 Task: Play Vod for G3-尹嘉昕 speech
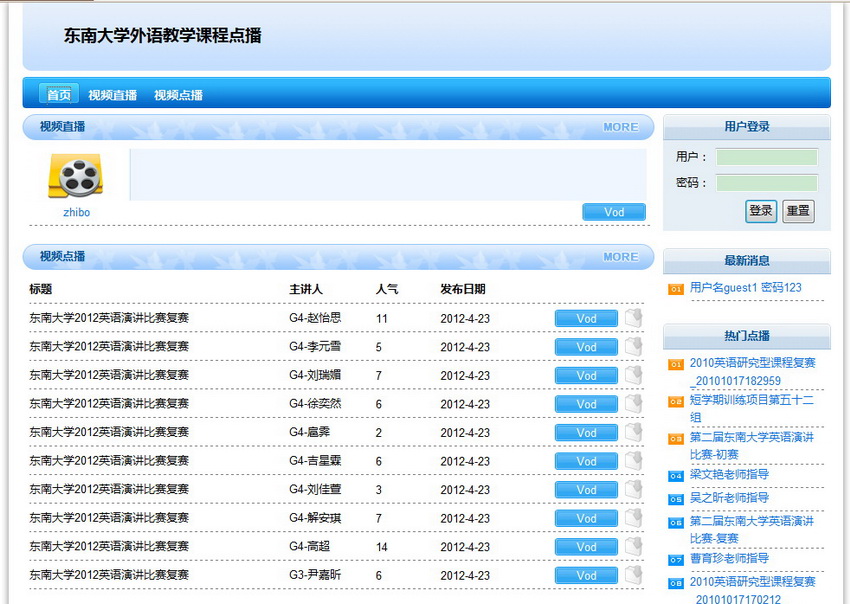click(x=586, y=575)
